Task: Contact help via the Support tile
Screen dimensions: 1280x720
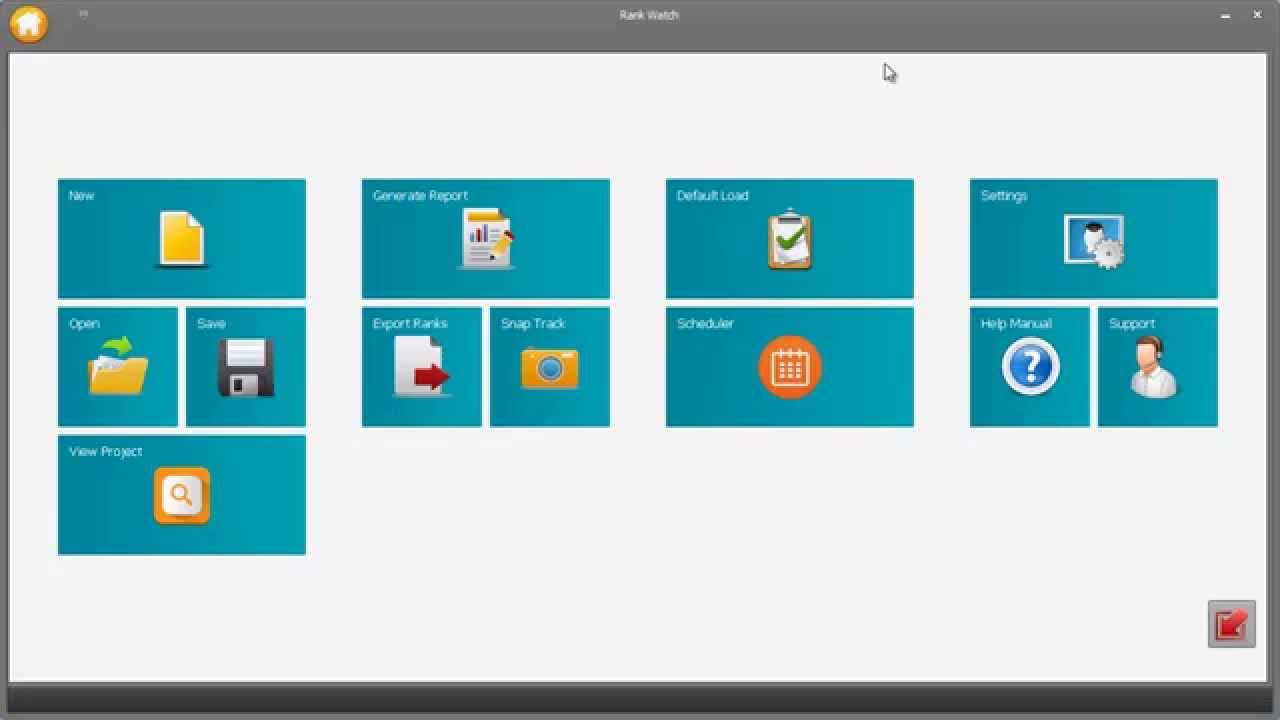Action: [x=1158, y=367]
